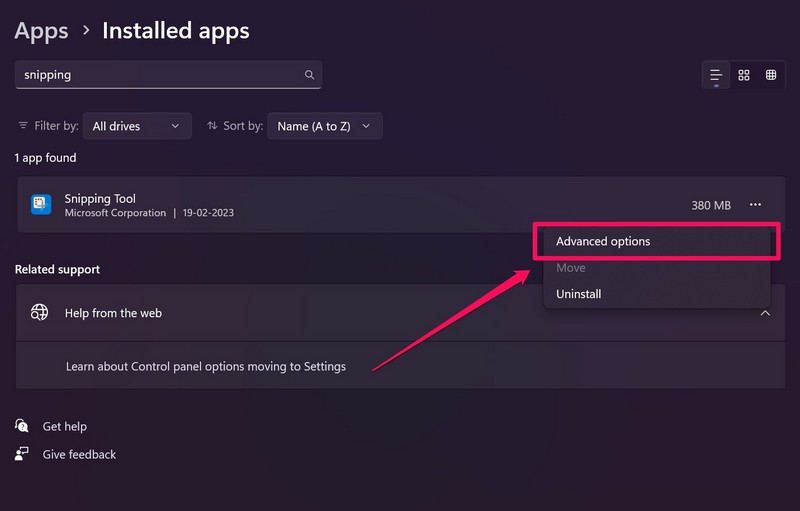
Task: Collapse the Help from the web section
Action: (765, 313)
